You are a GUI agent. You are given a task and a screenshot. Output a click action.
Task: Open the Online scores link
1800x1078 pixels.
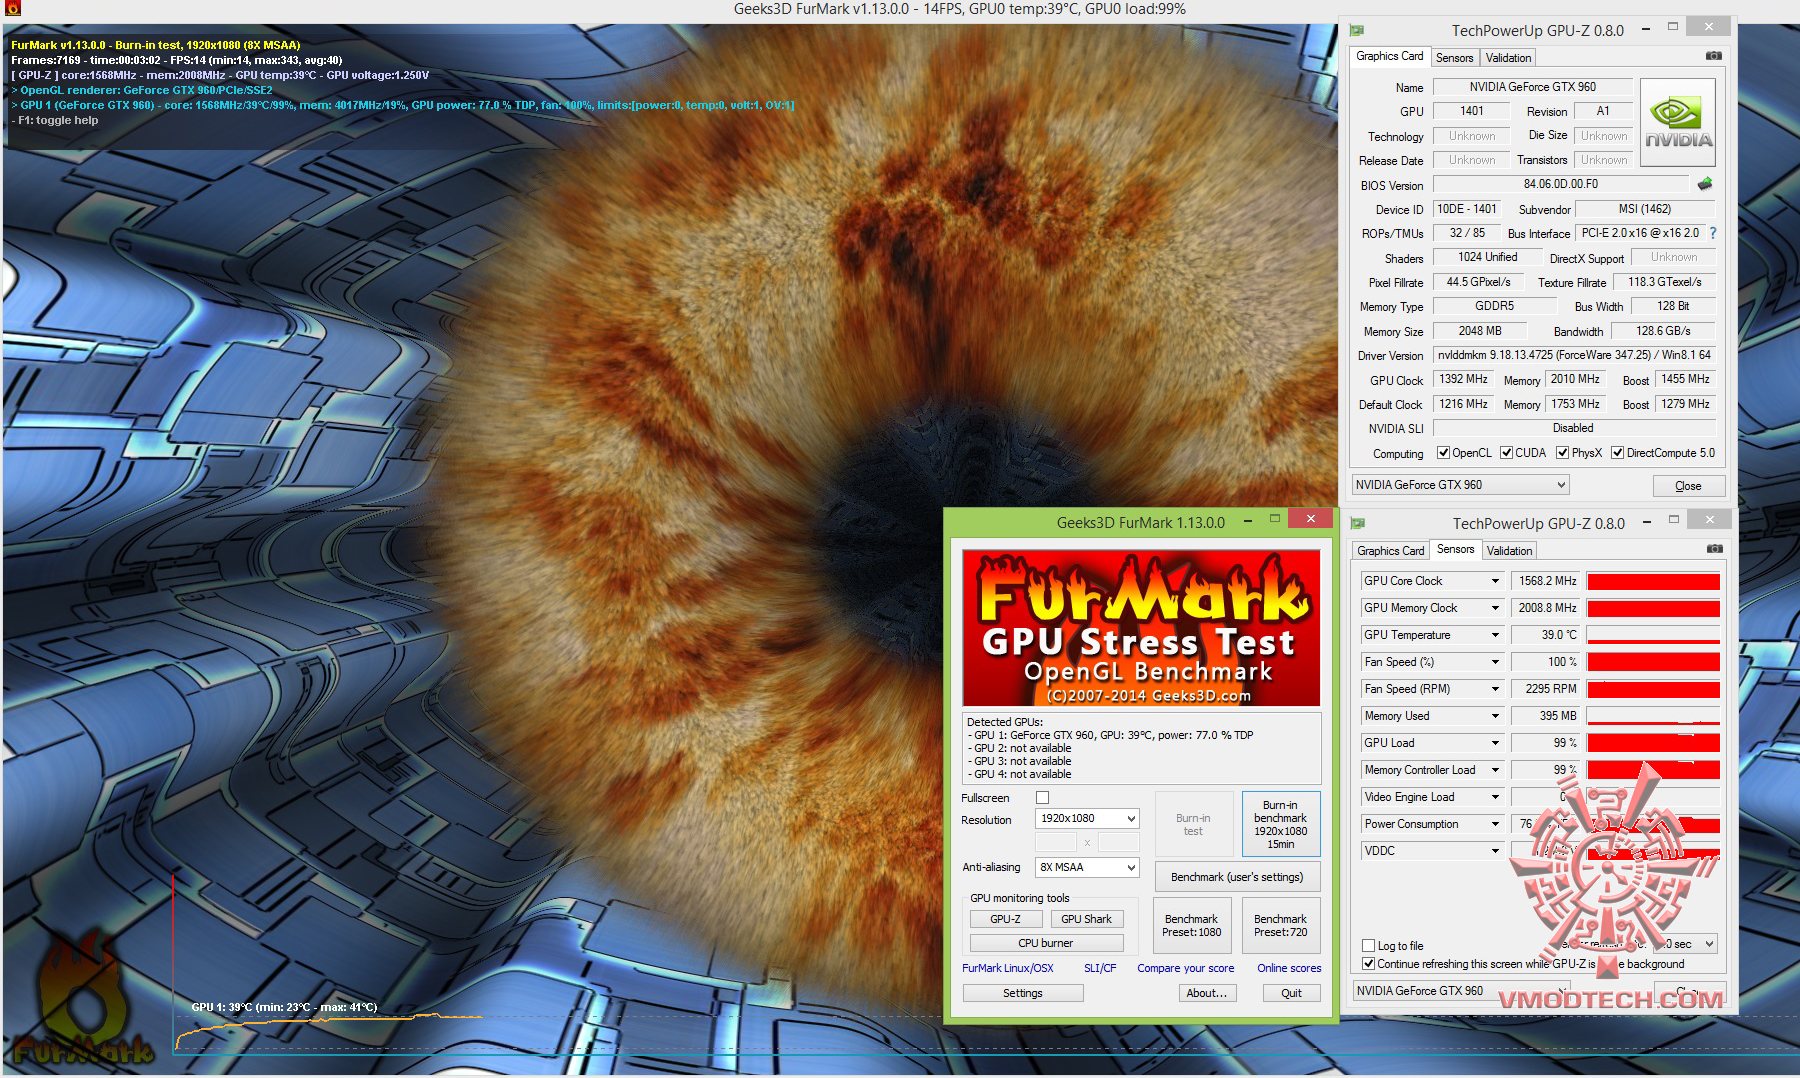(1289, 968)
